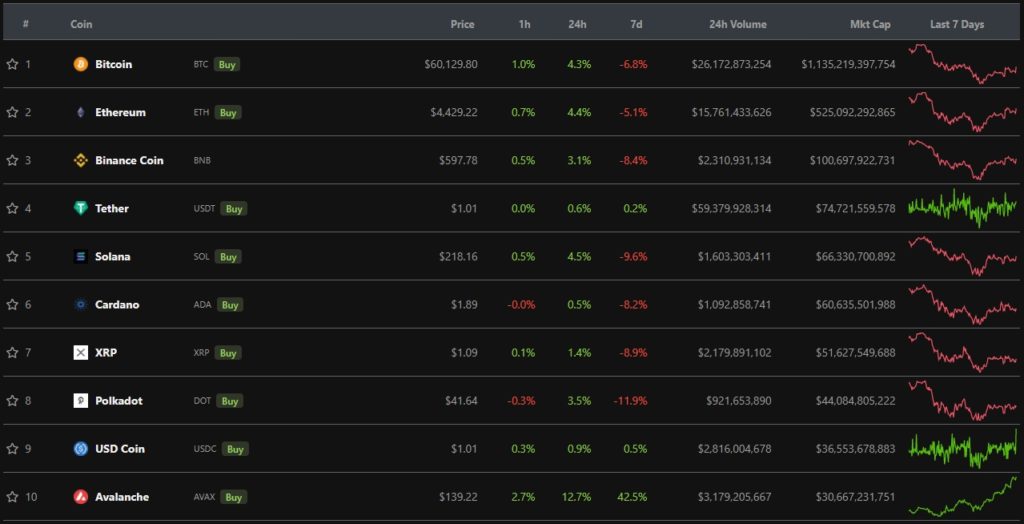1024x524 pixels.
Task: Click the Tether logo icon
Action: (81, 208)
